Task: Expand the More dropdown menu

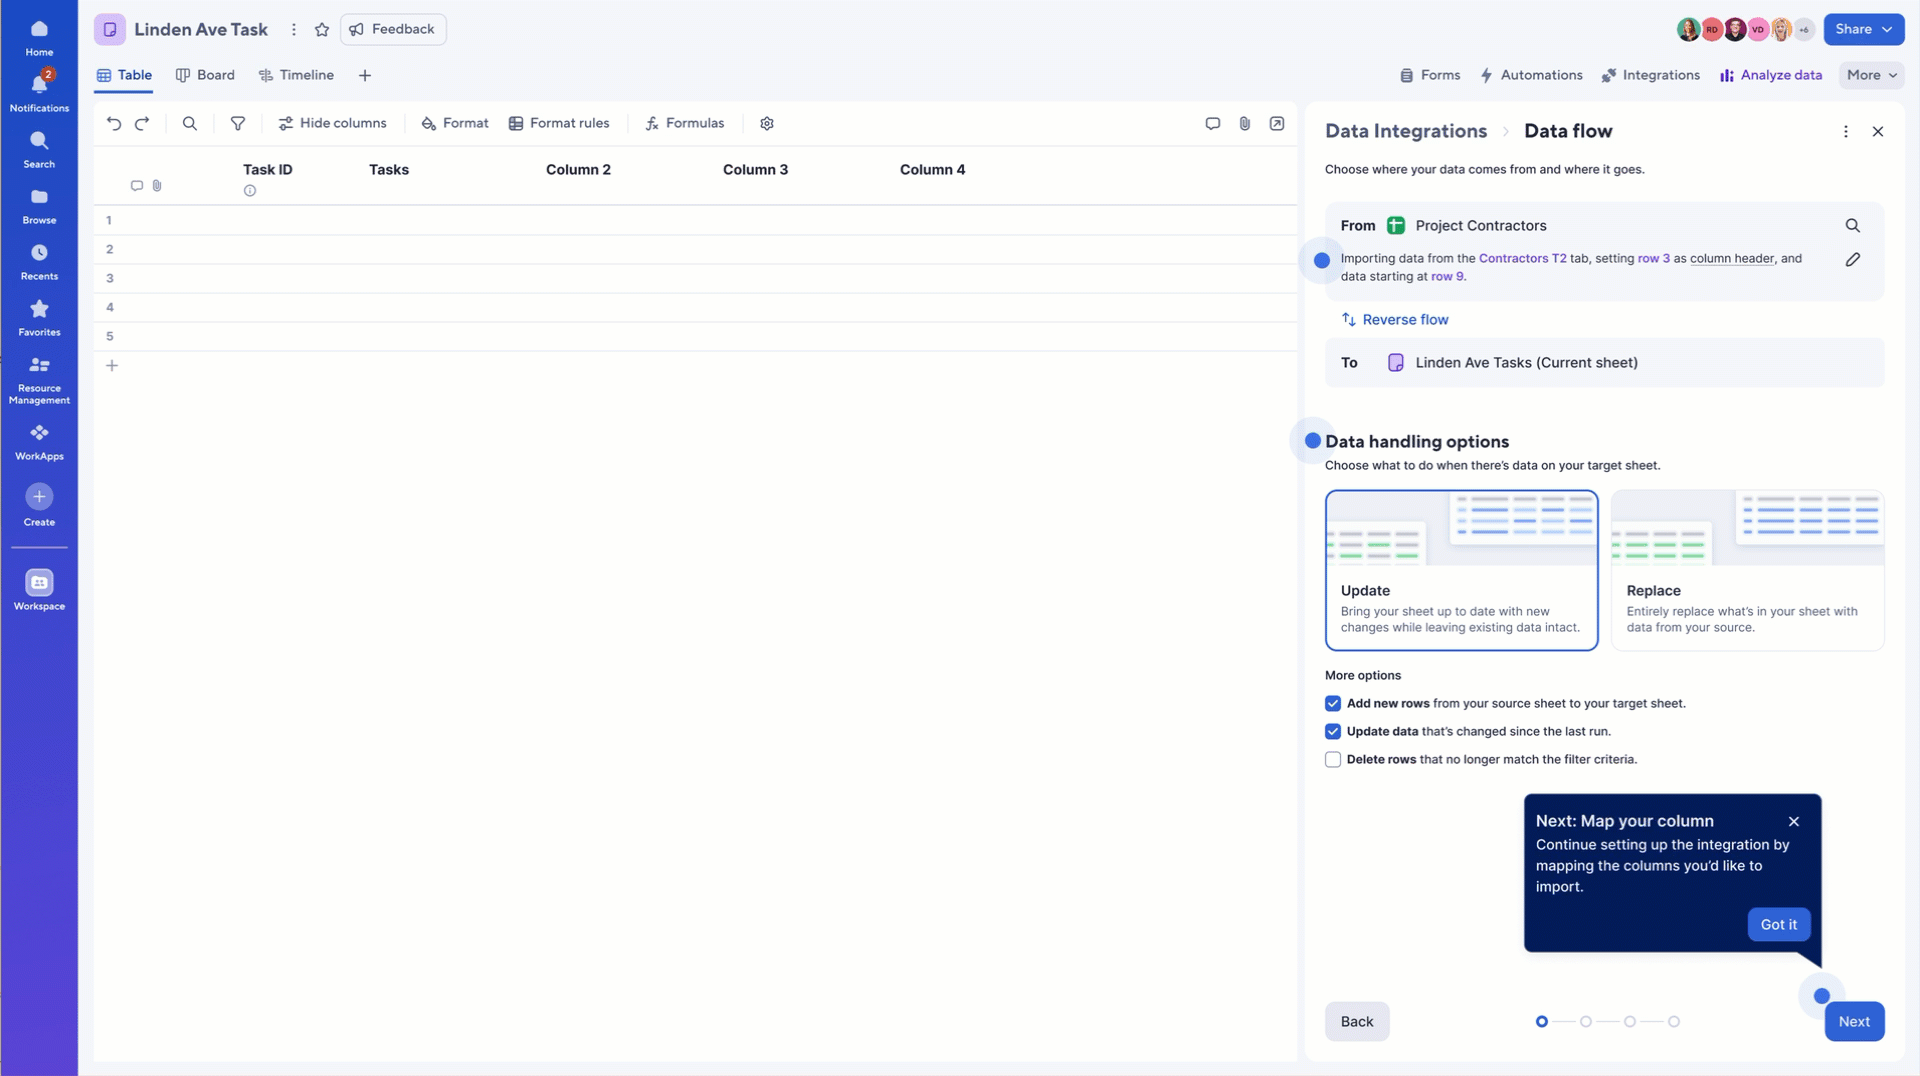Action: pyautogui.click(x=1871, y=75)
